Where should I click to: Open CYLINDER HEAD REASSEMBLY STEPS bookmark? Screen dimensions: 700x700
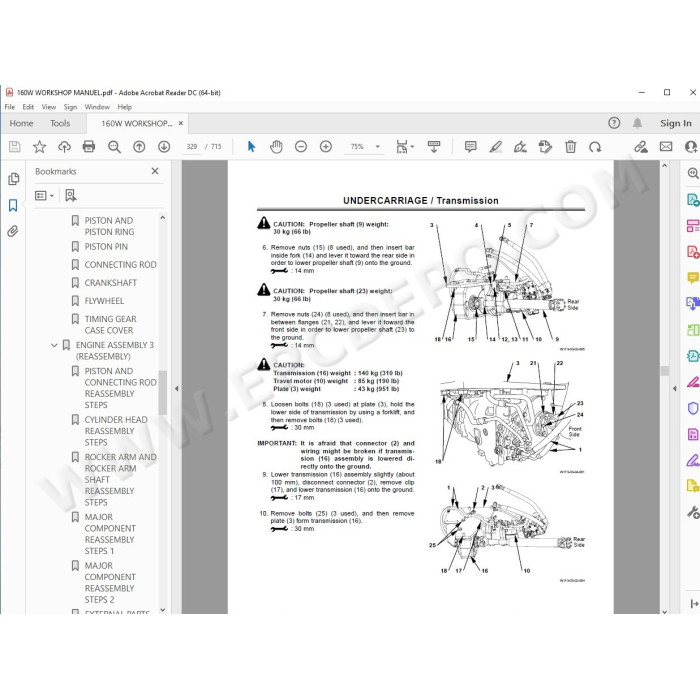(x=116, y=431)
